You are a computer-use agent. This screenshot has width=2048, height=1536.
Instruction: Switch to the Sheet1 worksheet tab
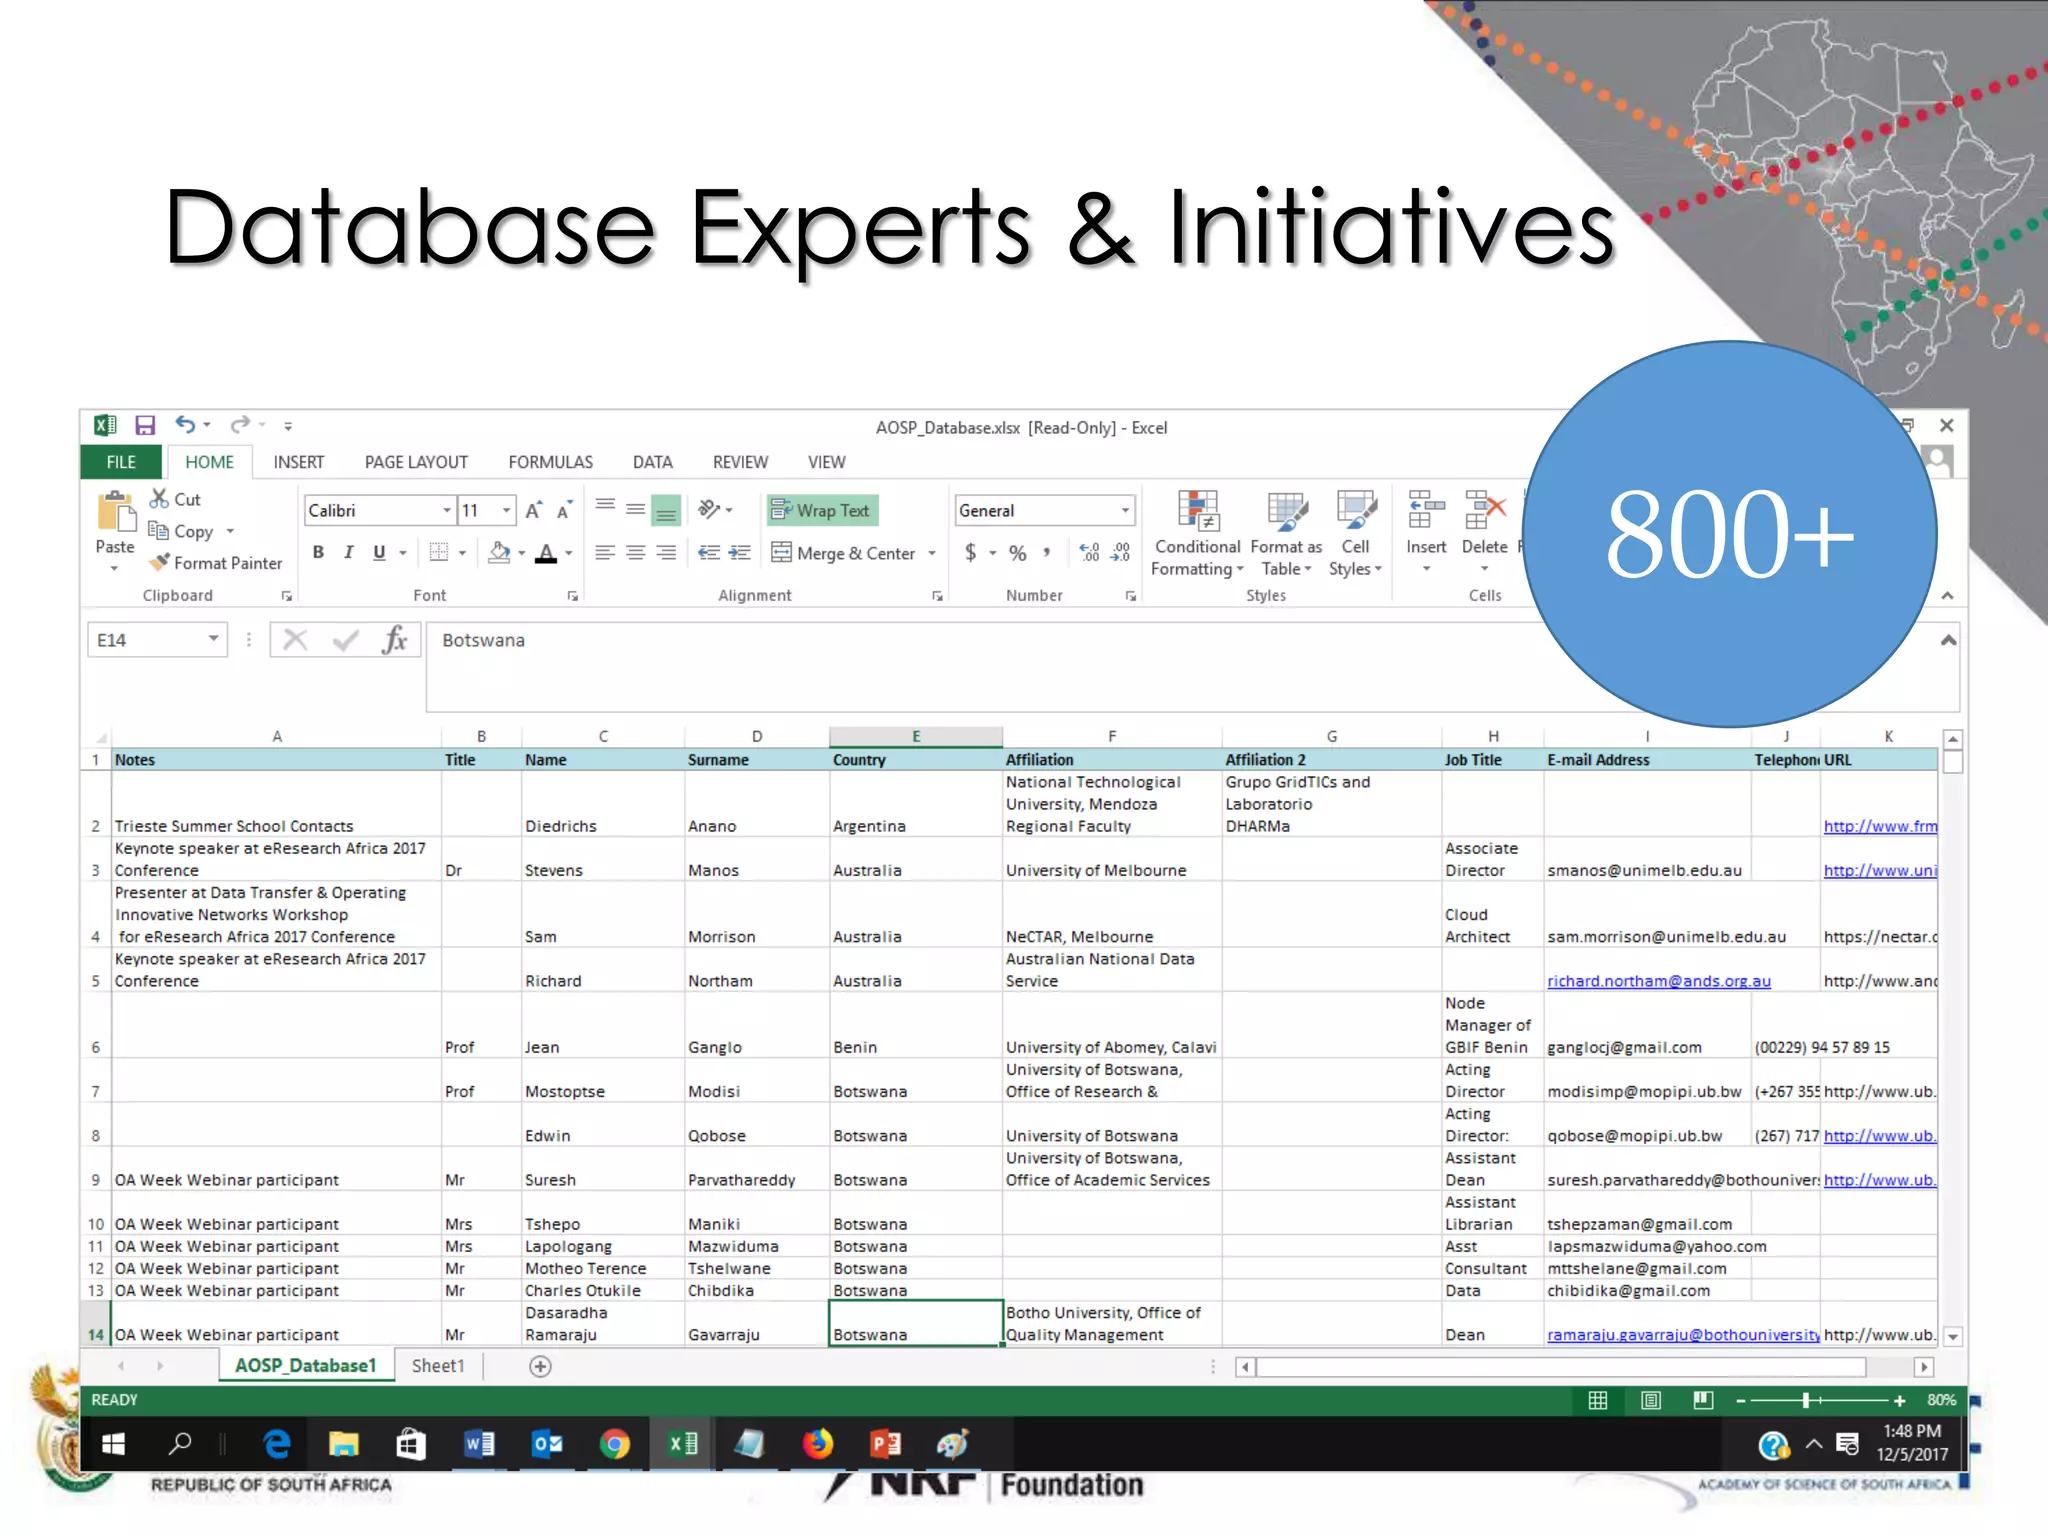tap(438, 1366)
